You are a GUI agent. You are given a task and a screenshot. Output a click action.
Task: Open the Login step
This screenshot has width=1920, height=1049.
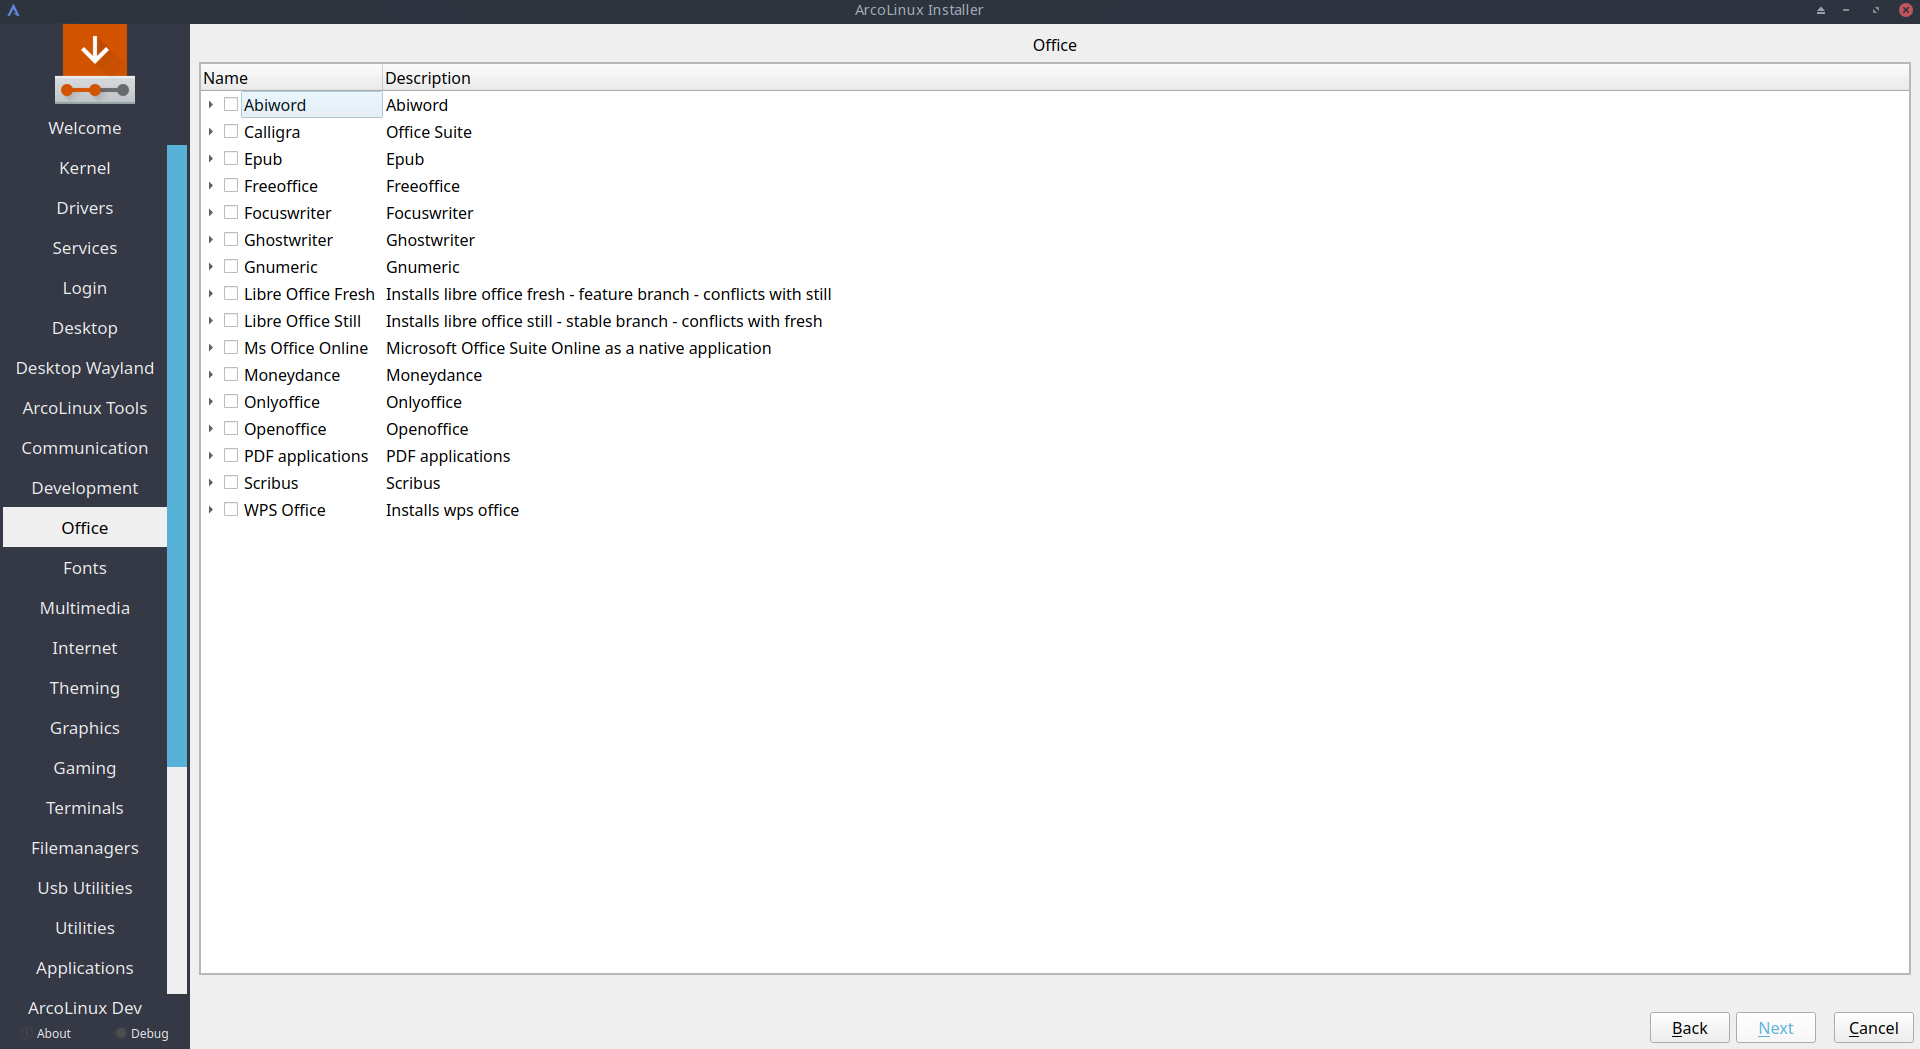[85, 288]
